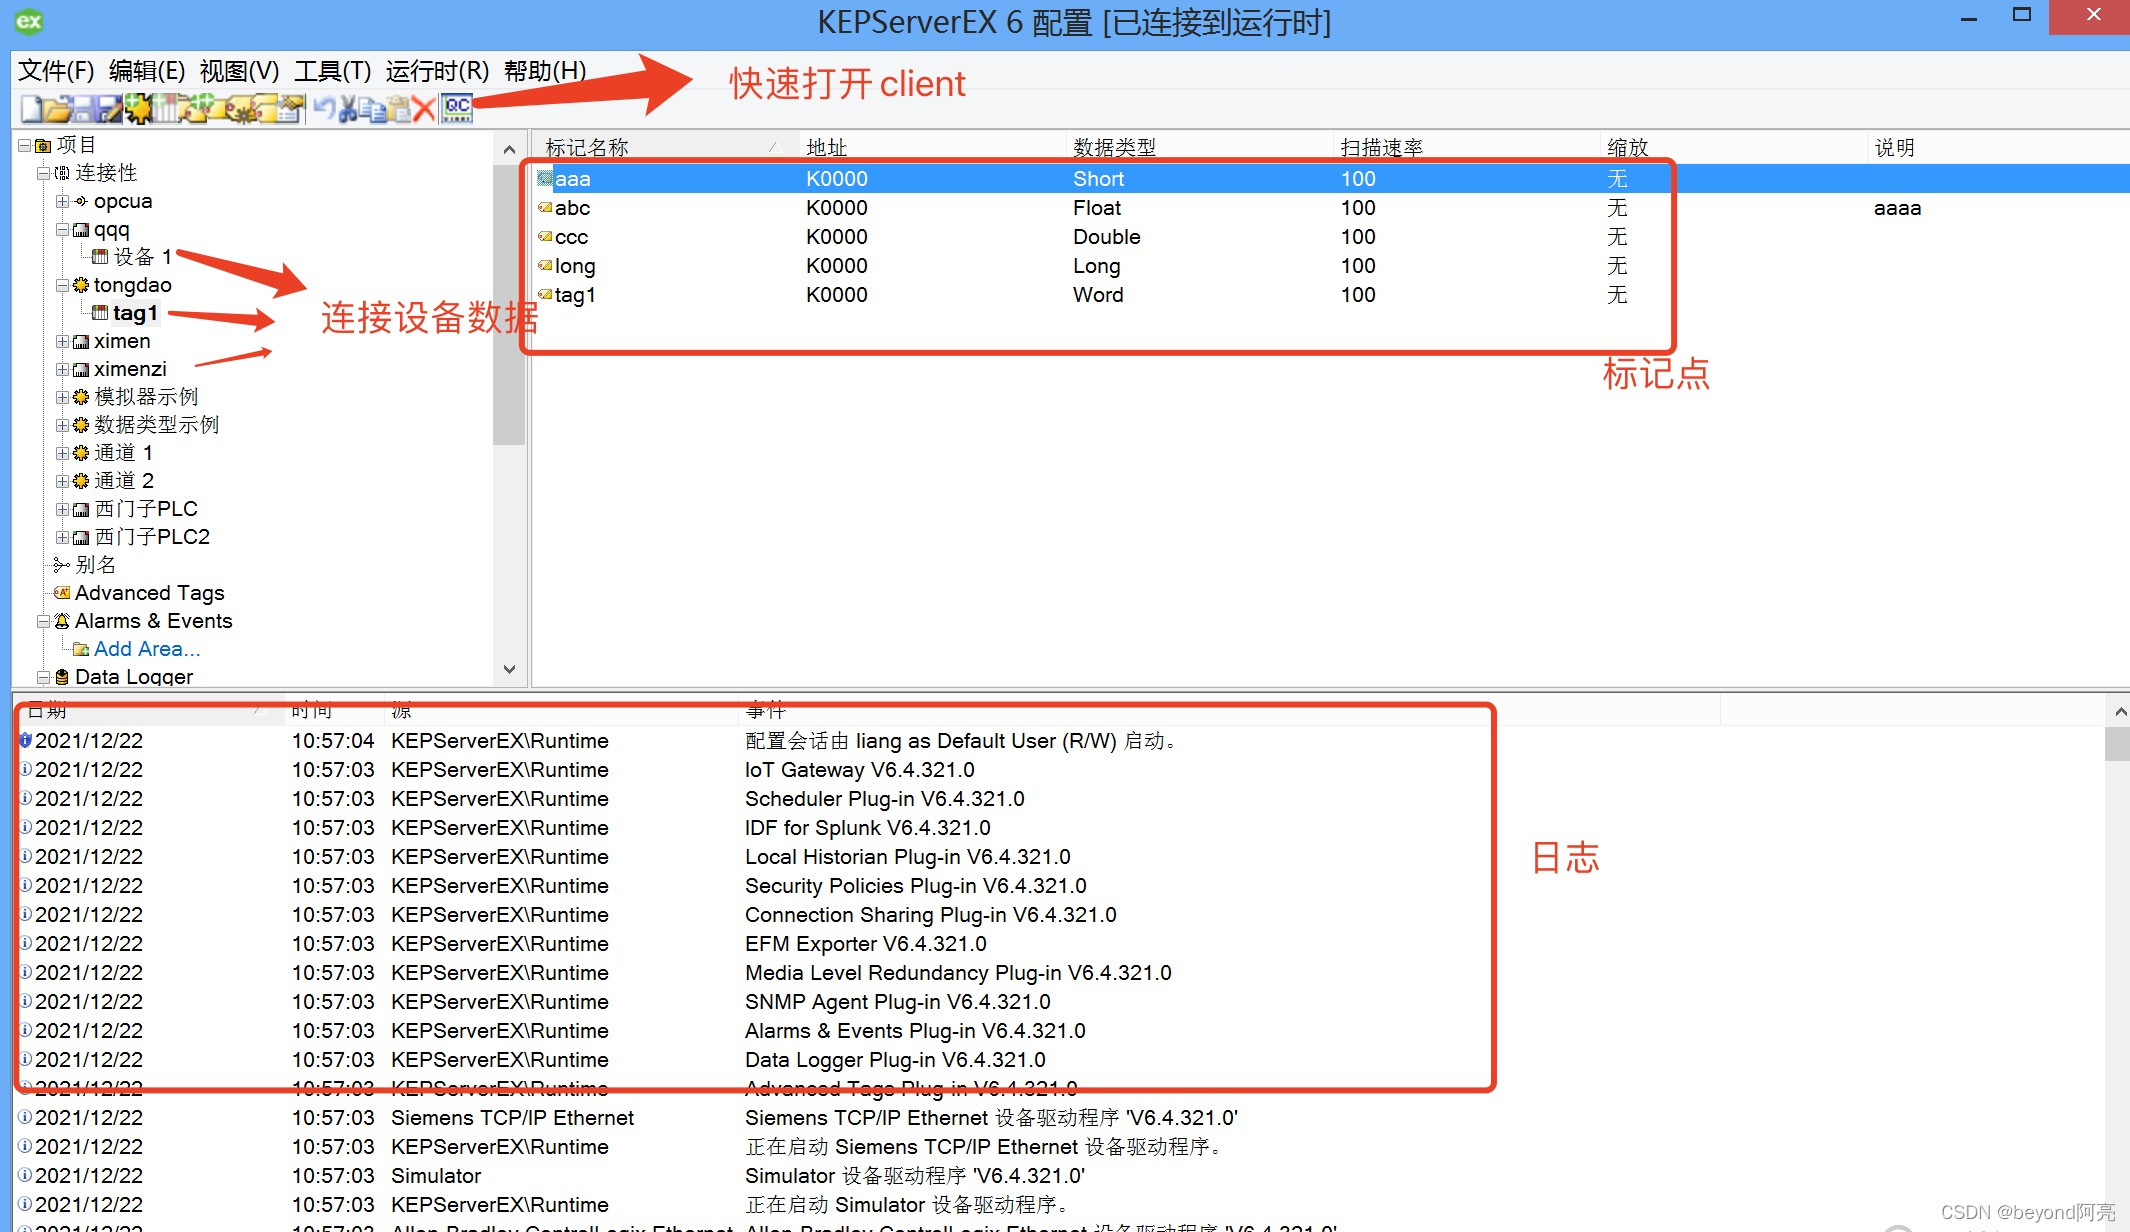The height and width of the screenshot is (1232, 2130).
Task: Sort by 标记名称 column header
Action: click(x=664, y=147)
